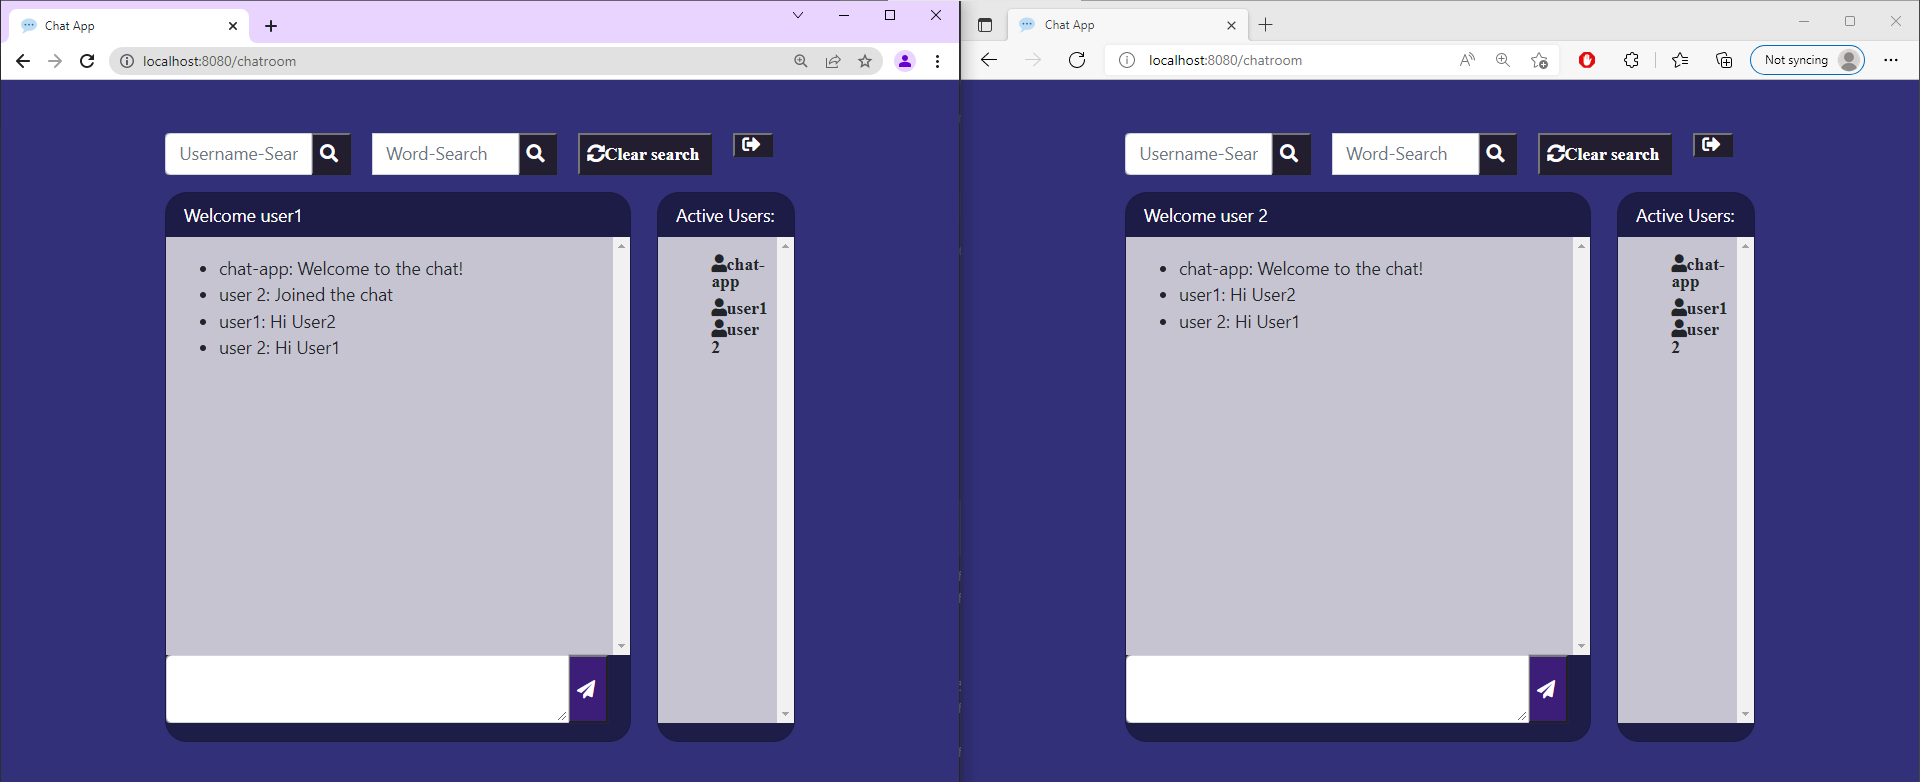Image resolution: width=1920 pixels, height=782 pixels.
Task: Click Read aloud icon in Edge
Action: pos(1467,60)
